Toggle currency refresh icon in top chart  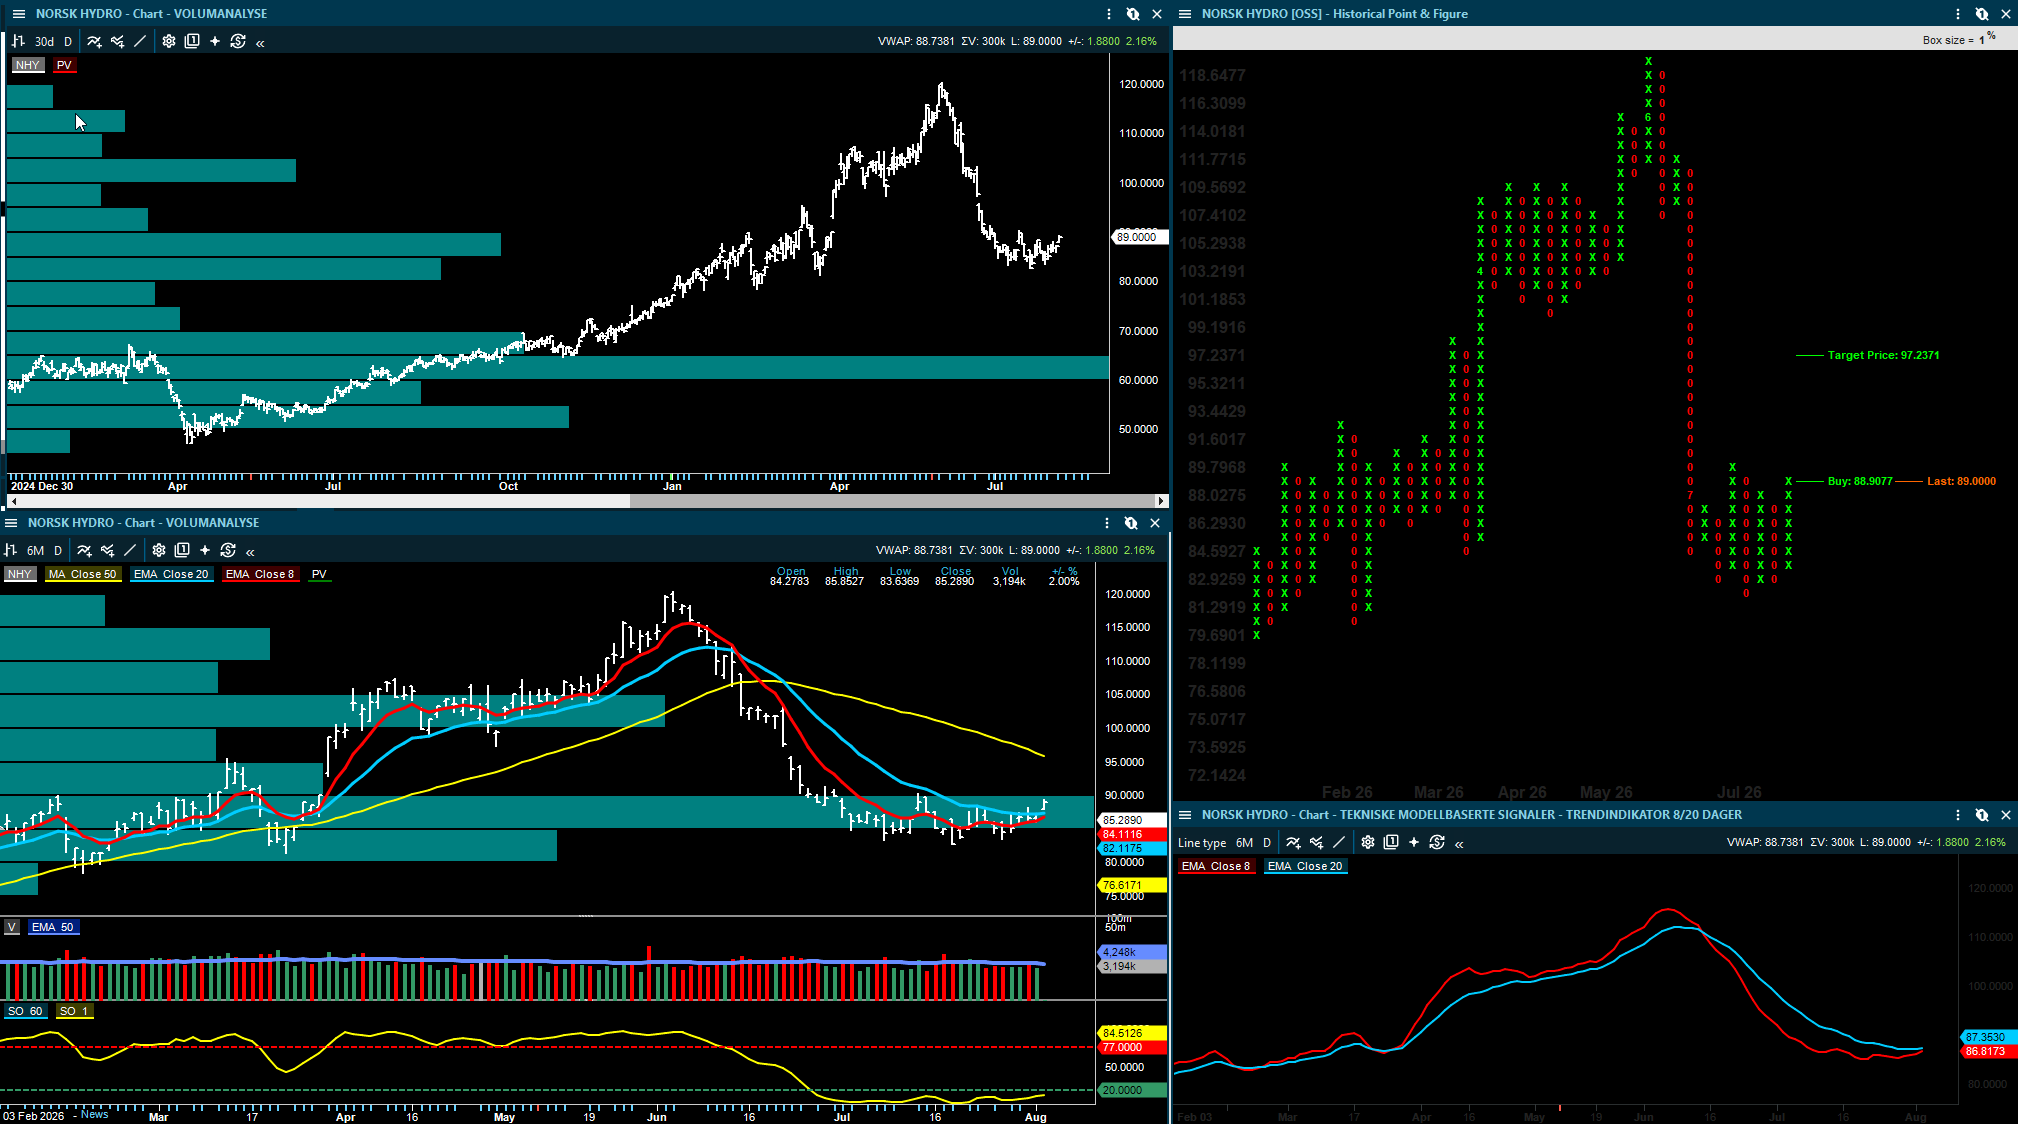pos(238,41)
